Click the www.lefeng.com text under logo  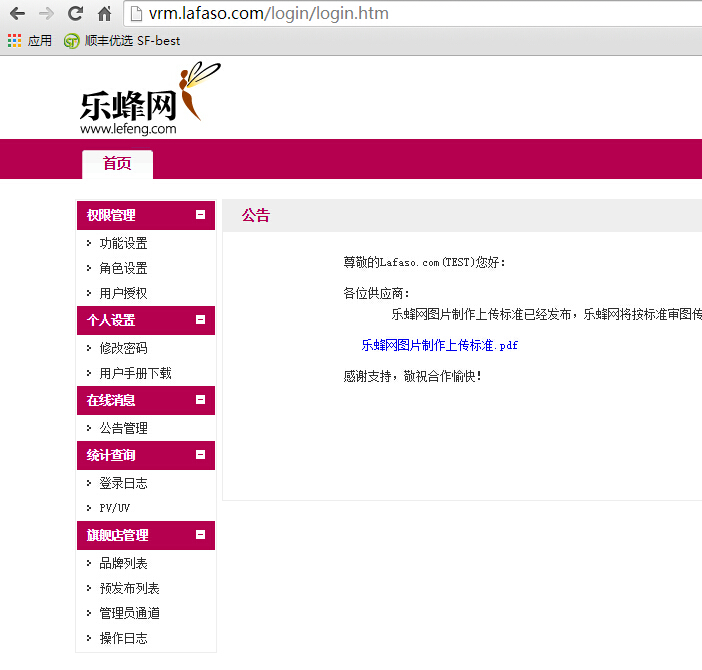pos(128,129)
